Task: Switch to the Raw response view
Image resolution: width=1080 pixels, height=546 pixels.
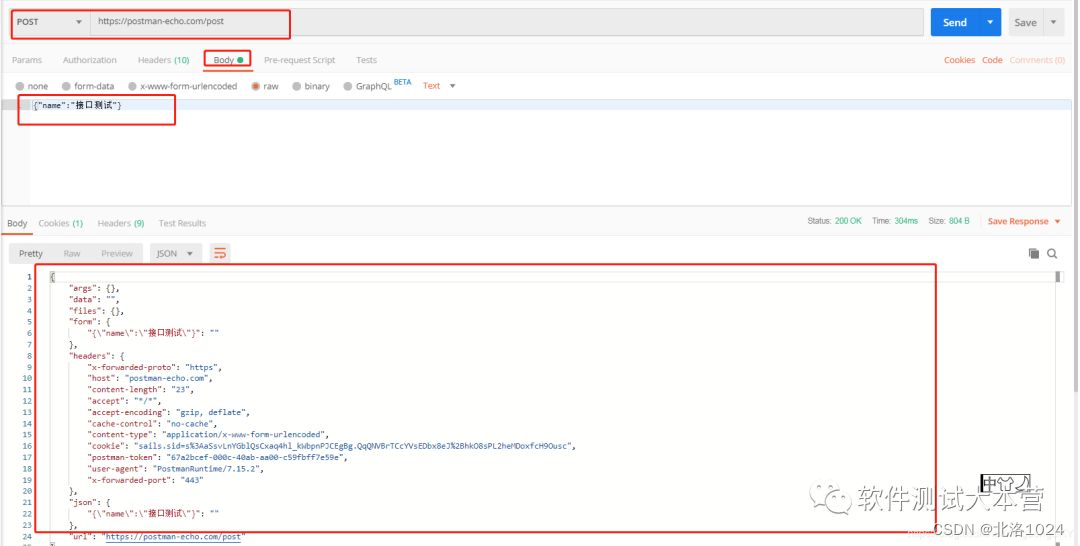Action: (72, 253)
